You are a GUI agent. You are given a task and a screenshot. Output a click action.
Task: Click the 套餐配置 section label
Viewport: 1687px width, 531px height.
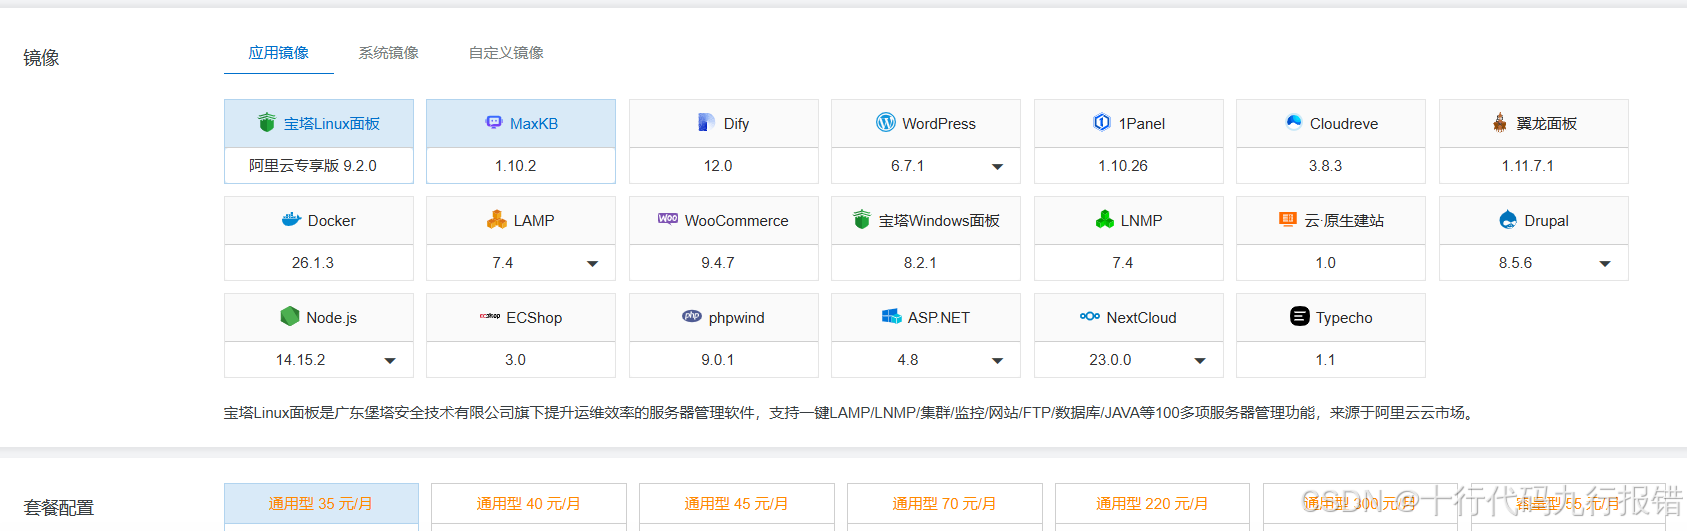coord(59,508)
